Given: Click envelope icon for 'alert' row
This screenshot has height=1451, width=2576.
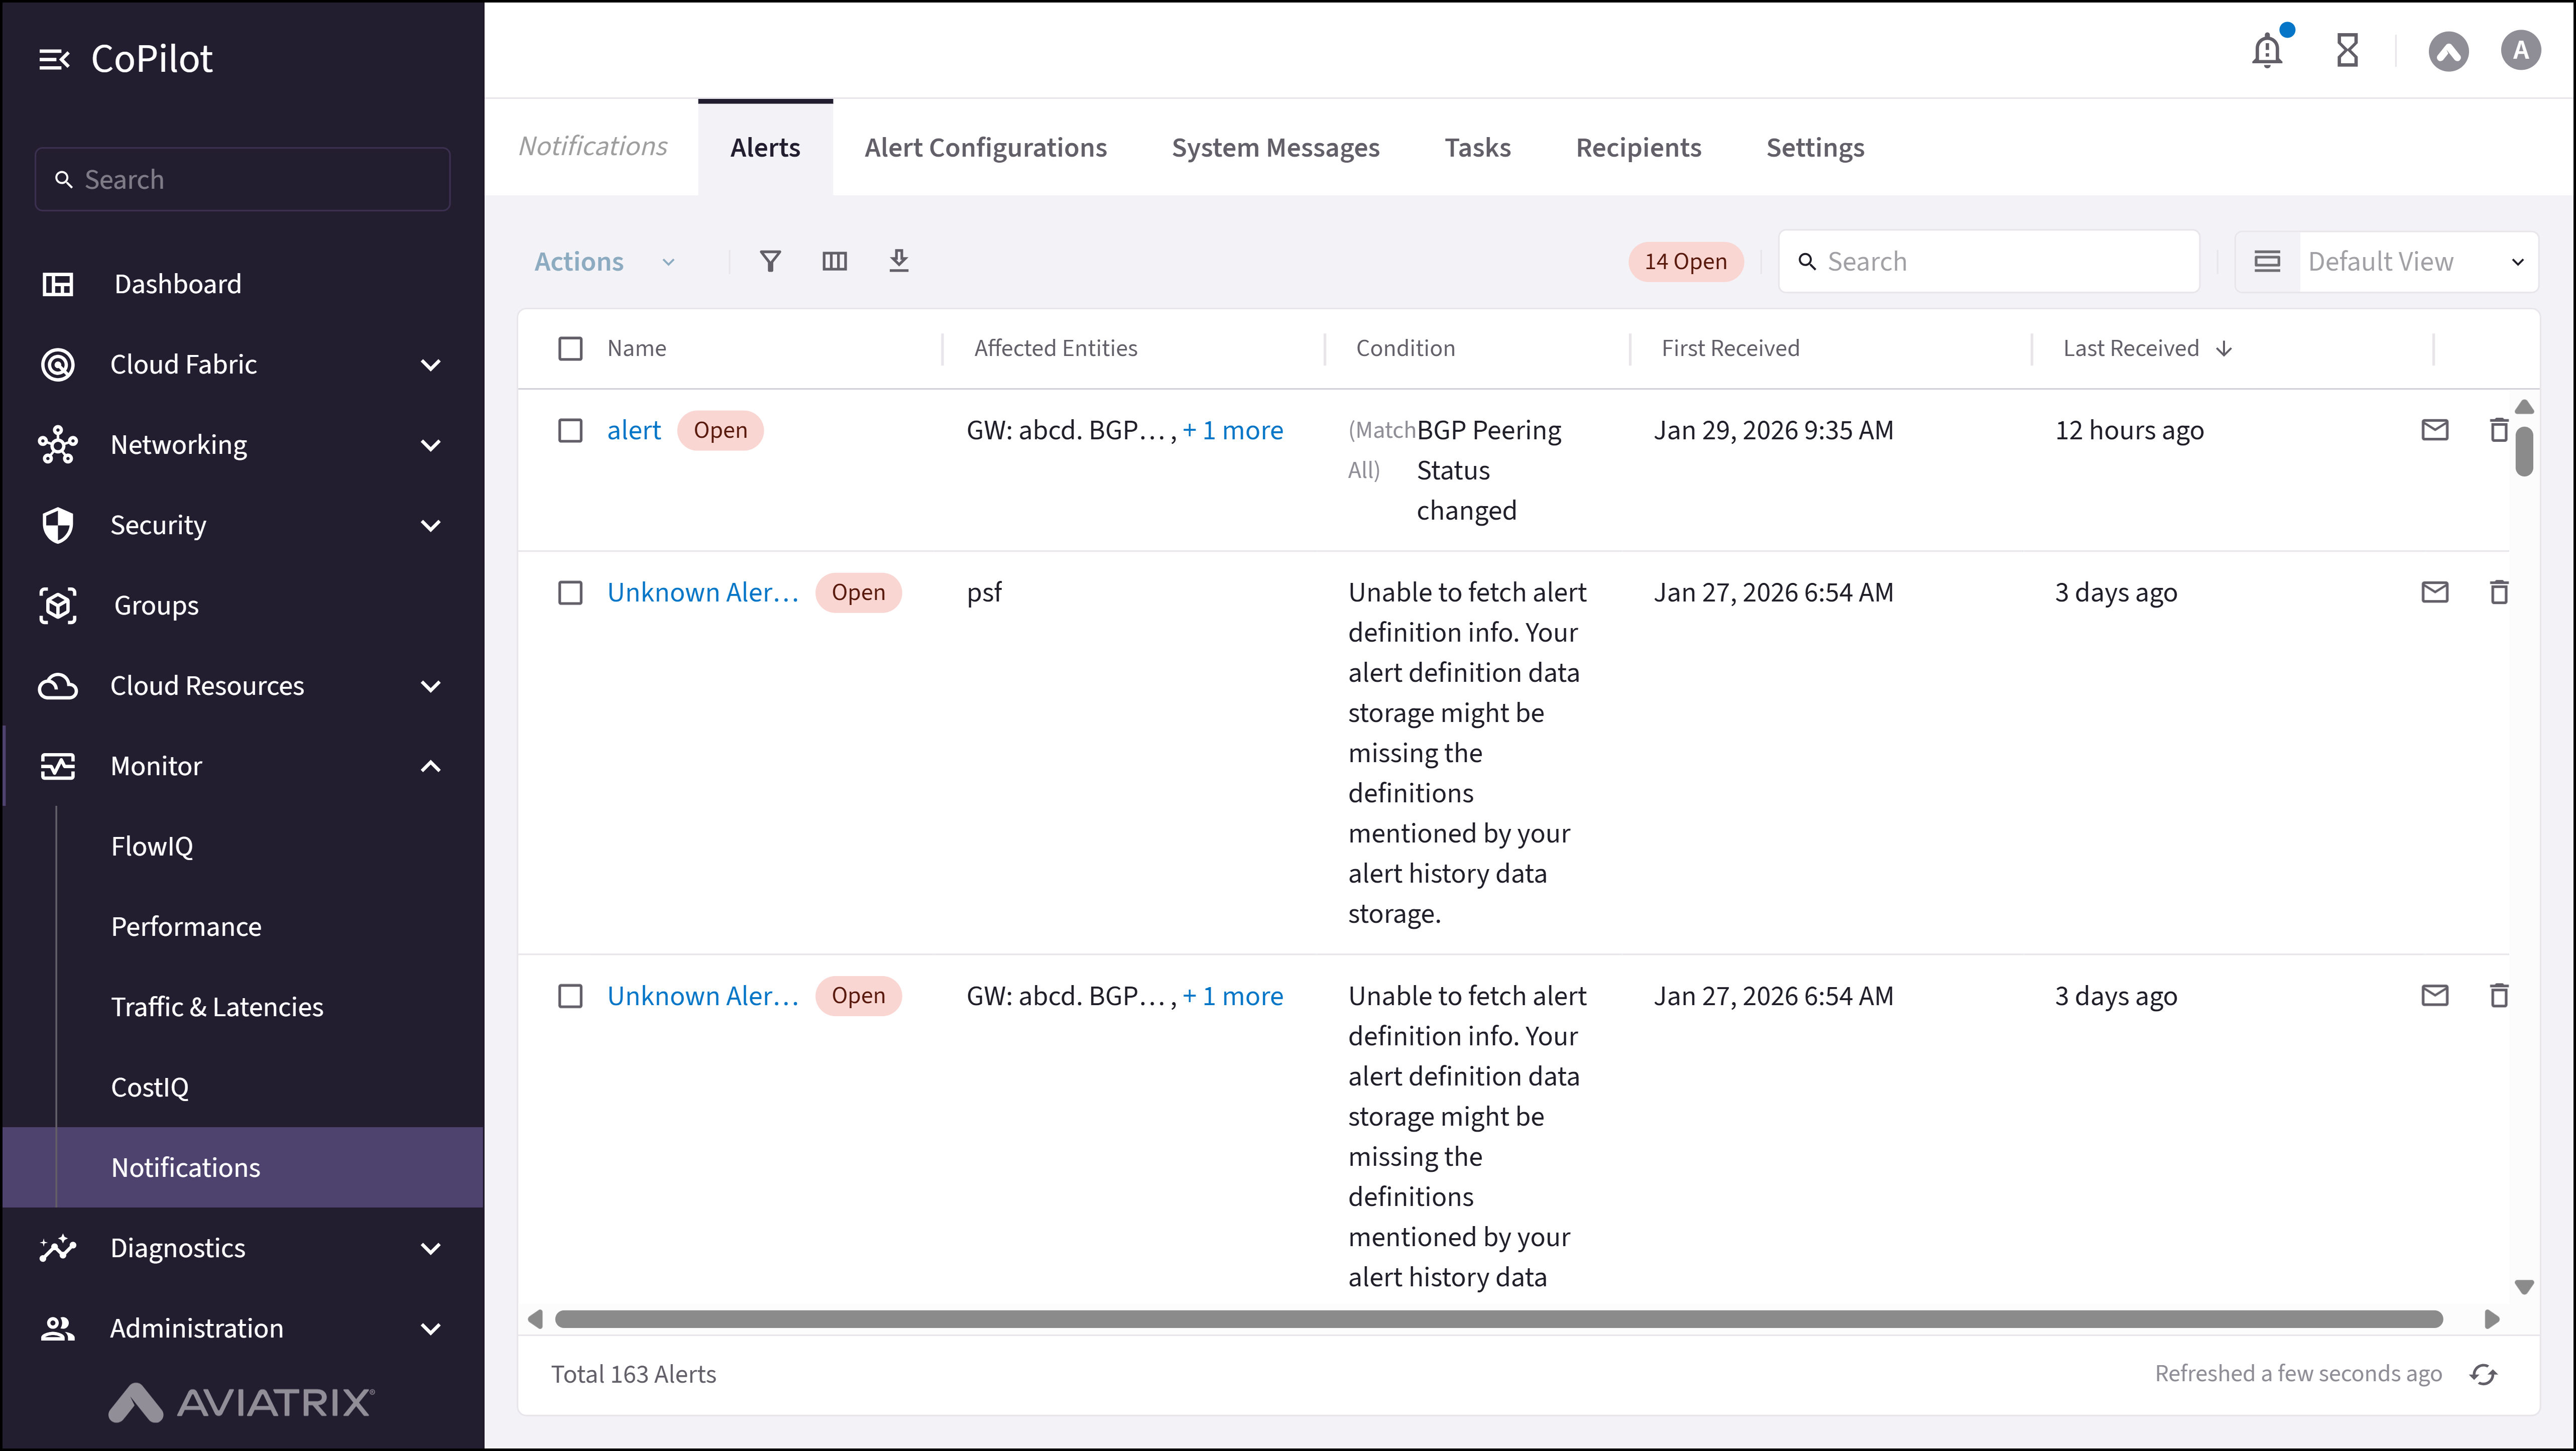Looking at the screenshot, I should (2434, 430).
